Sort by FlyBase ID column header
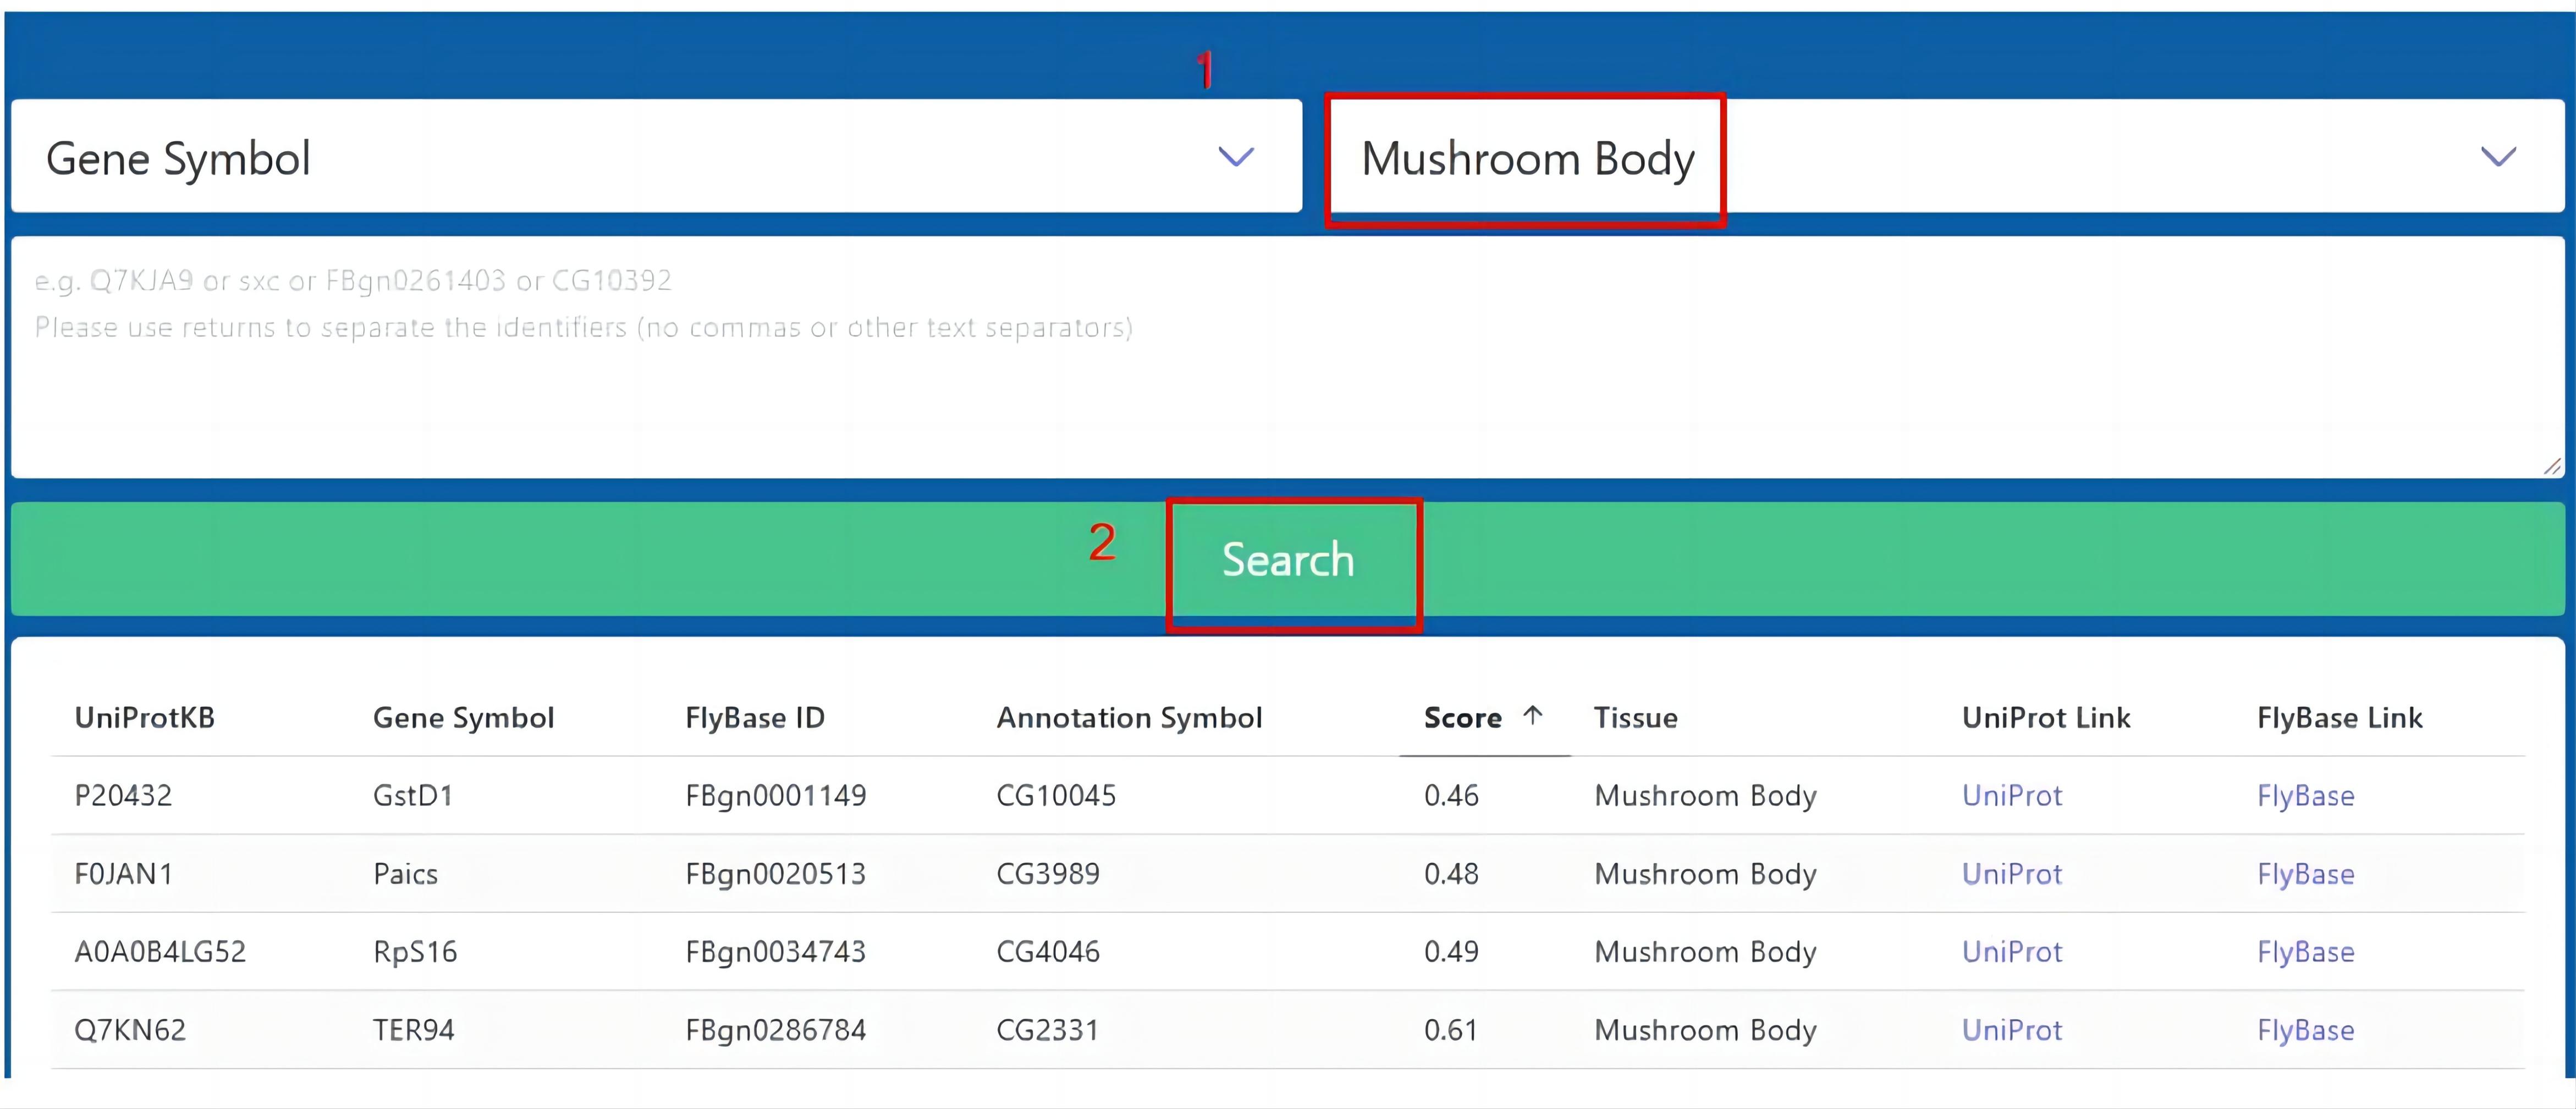2576x1109 pixels. click(x=754, y=718)
